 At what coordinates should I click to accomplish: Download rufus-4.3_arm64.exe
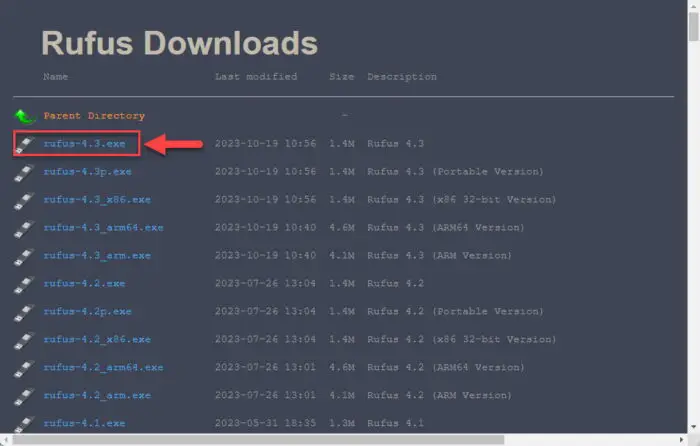click(x=104, y=228)
